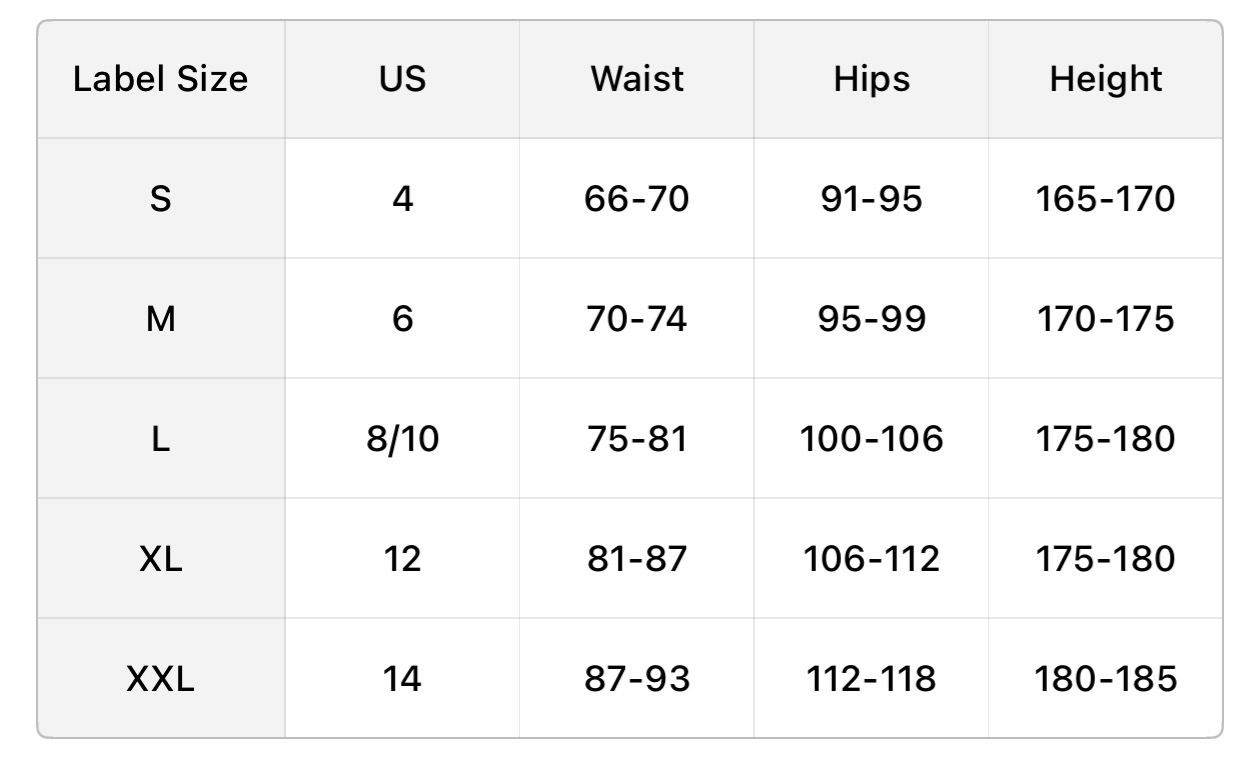The width and height of the screenshot is (1260, 761).
Task: Click the XXL label size cell
Action: [x=160, y=680]
